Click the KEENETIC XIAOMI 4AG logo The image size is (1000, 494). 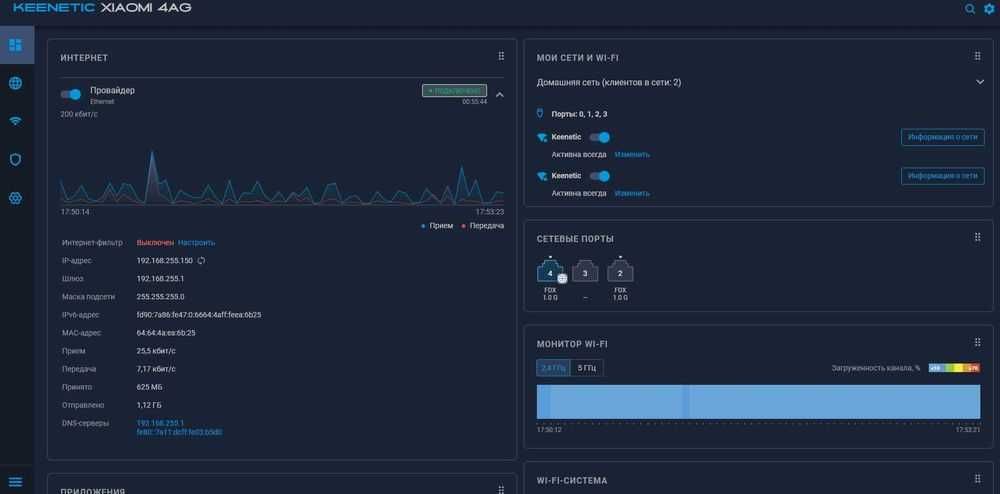(x=102, y=8)
